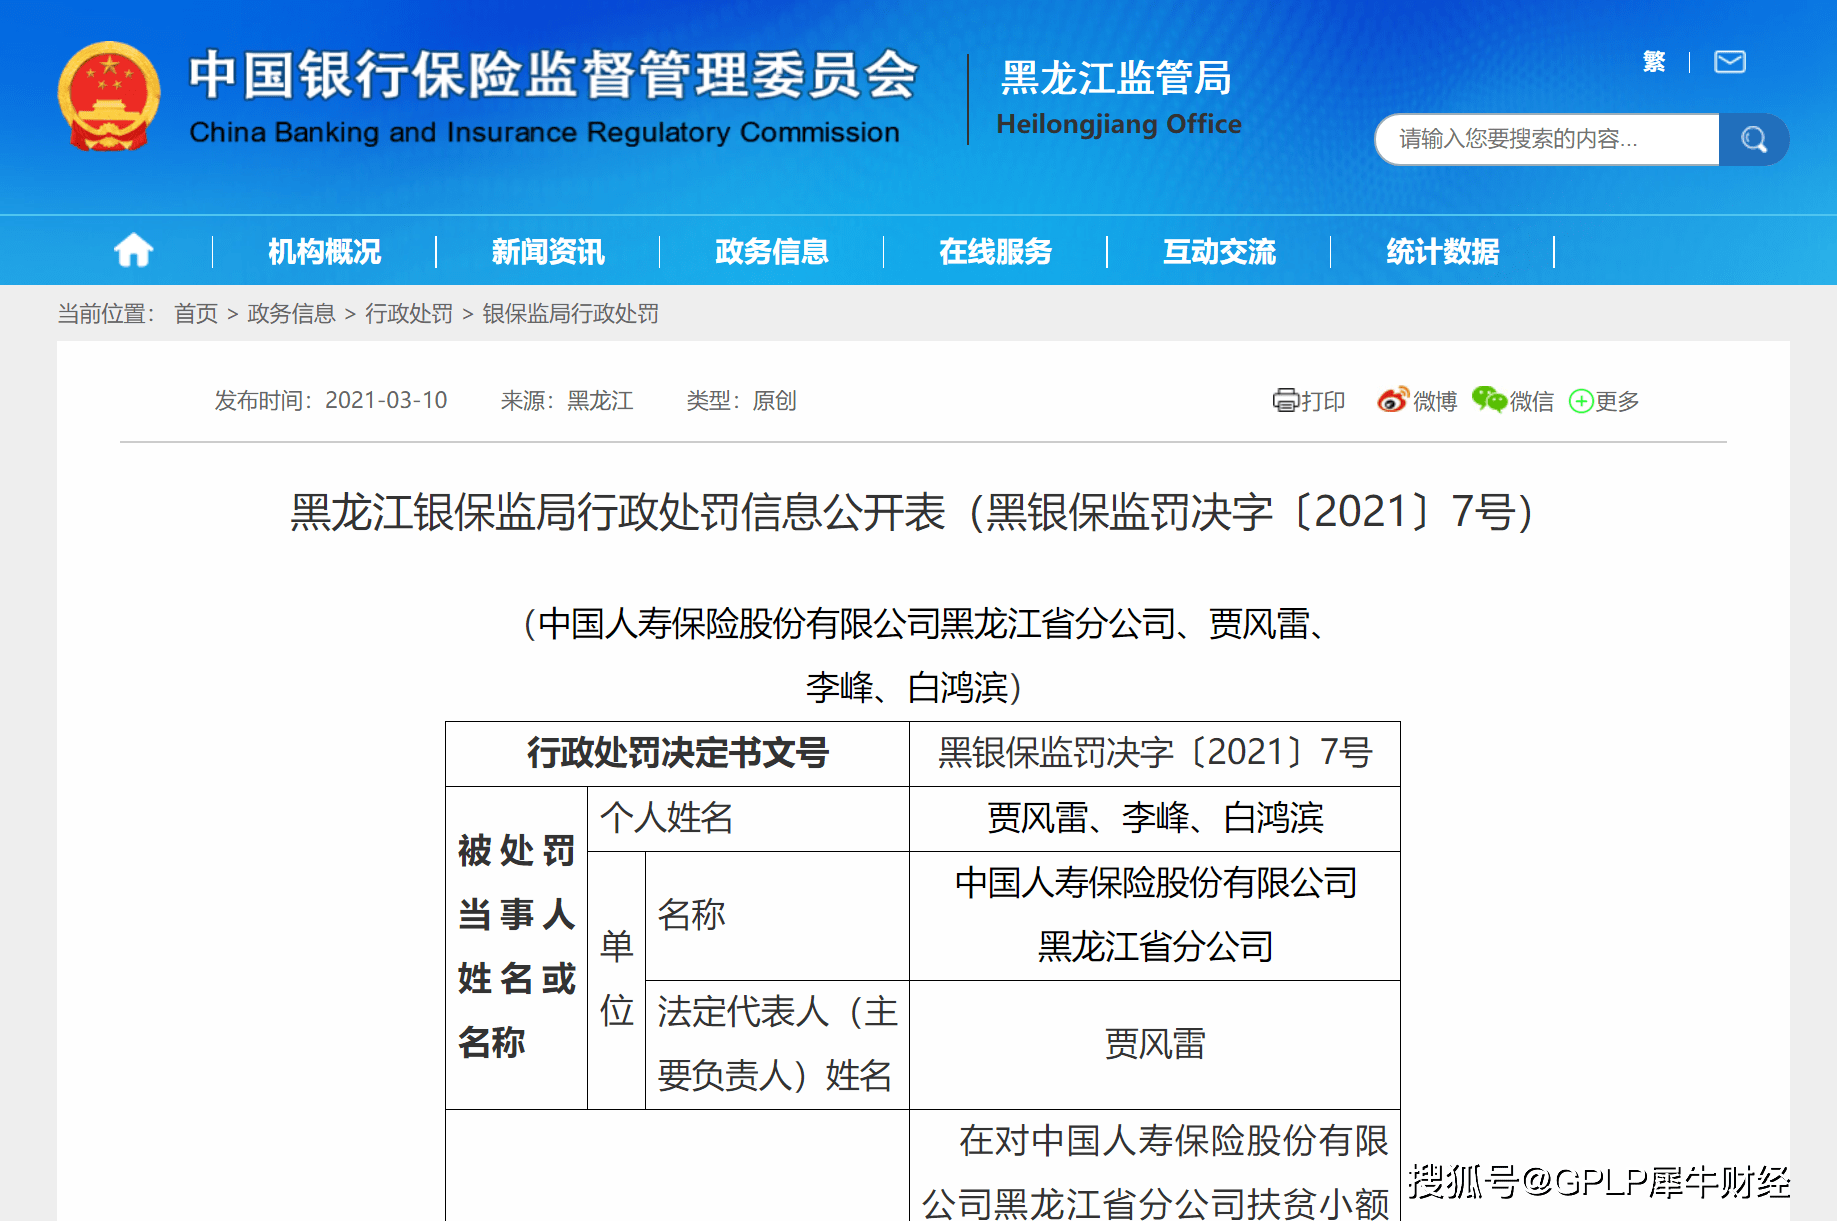Click the green plus more-sharing icon
Screen dimensions: 1837x1221
1581,402
